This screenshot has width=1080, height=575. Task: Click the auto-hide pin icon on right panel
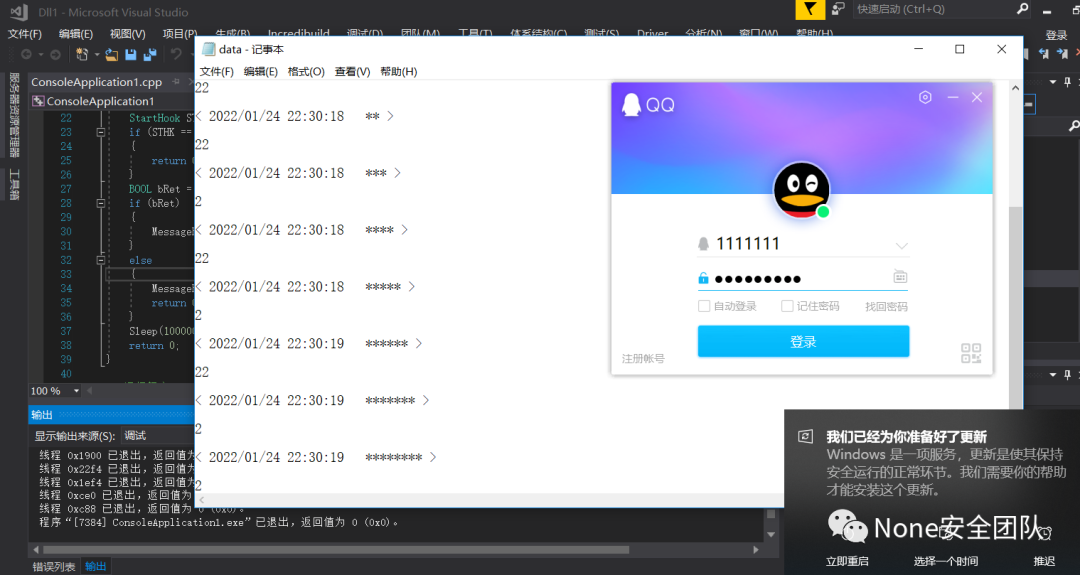pyautogui.click(x=1068, y=82)
